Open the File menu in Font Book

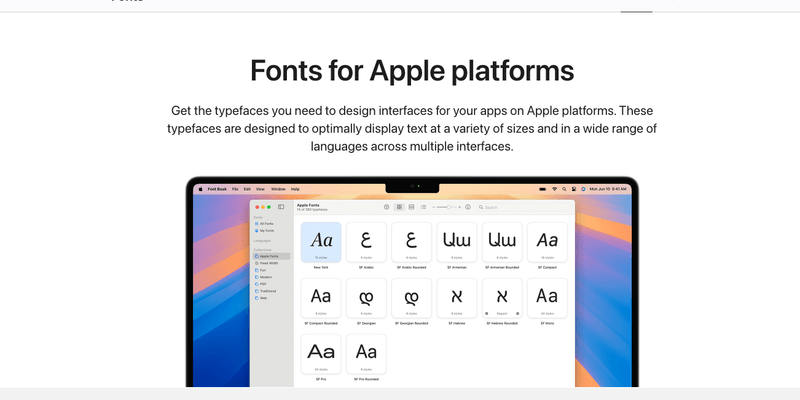coord(235,189)
